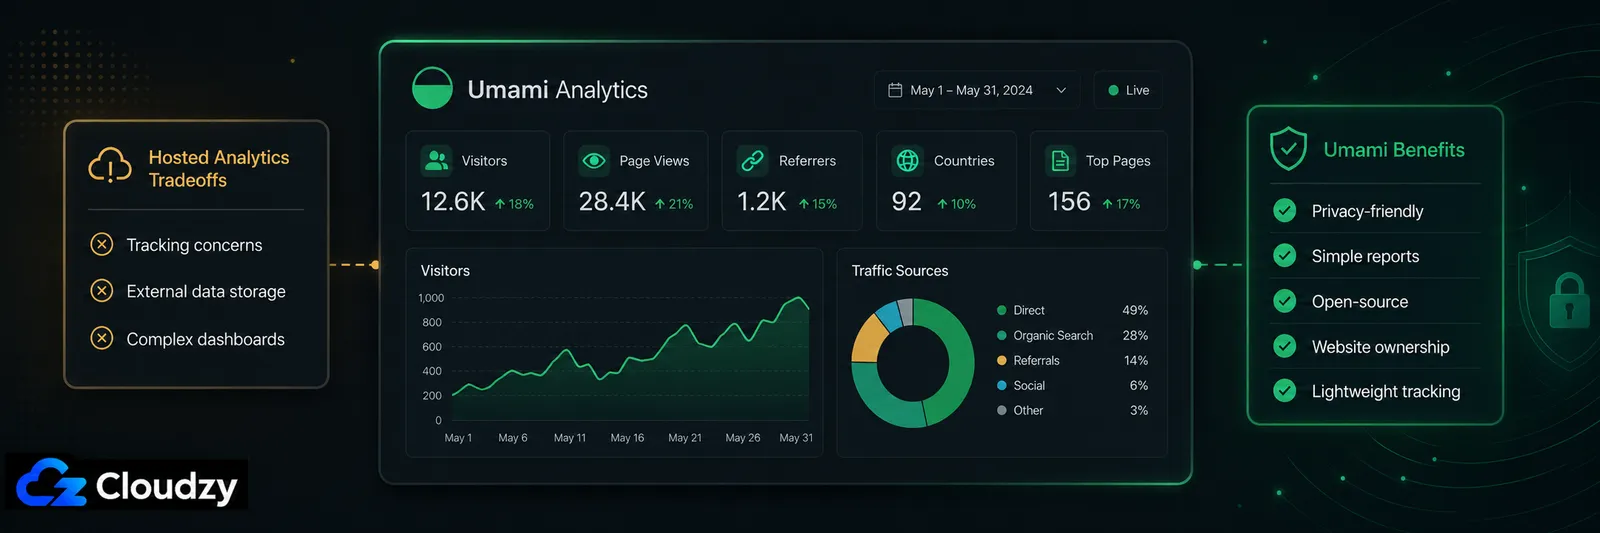Screen dimensions: 1600x533
Task: Click the Tracking concerns text
Action: click(194, 245)
